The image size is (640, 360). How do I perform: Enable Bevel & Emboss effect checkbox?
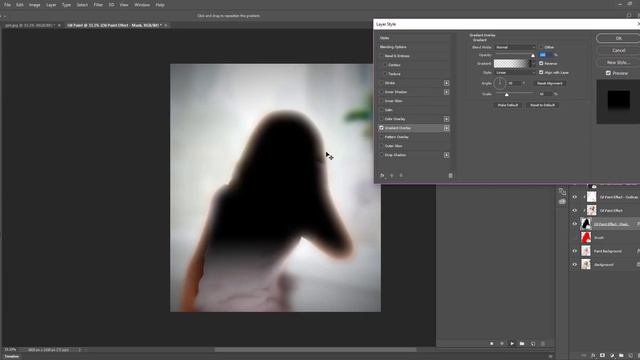click(382, 56)
